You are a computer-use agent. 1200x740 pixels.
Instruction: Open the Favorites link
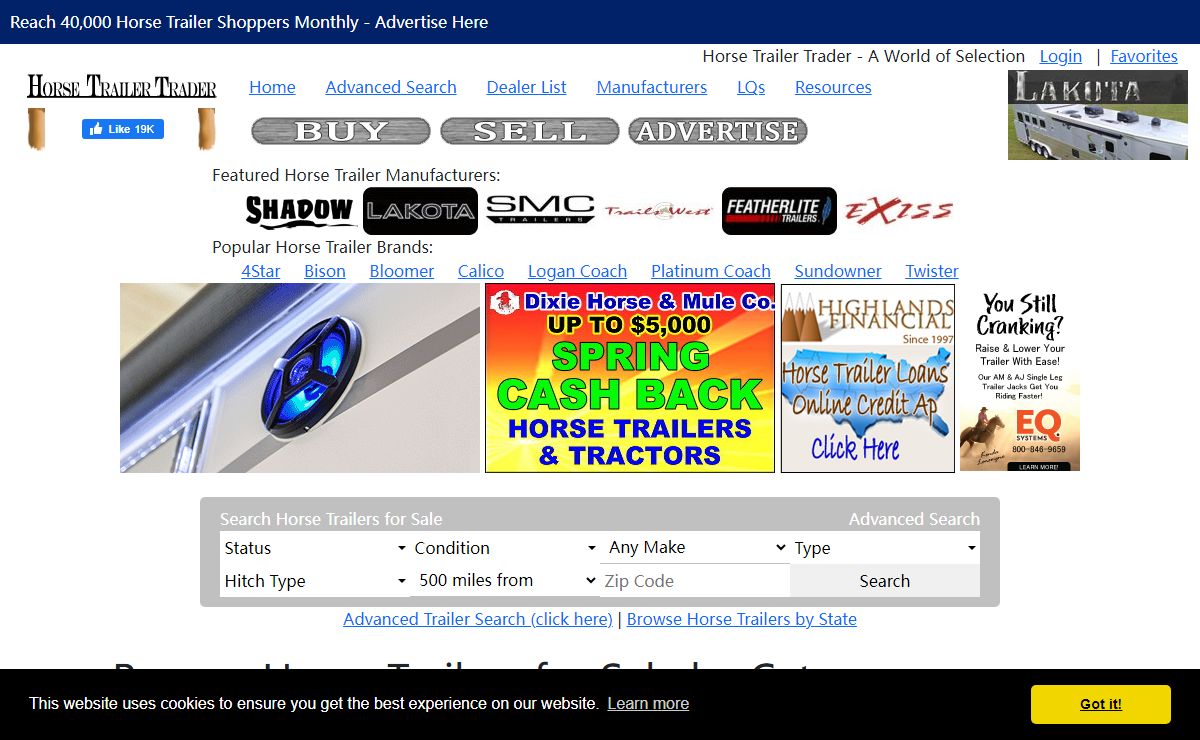point(1144,56)
